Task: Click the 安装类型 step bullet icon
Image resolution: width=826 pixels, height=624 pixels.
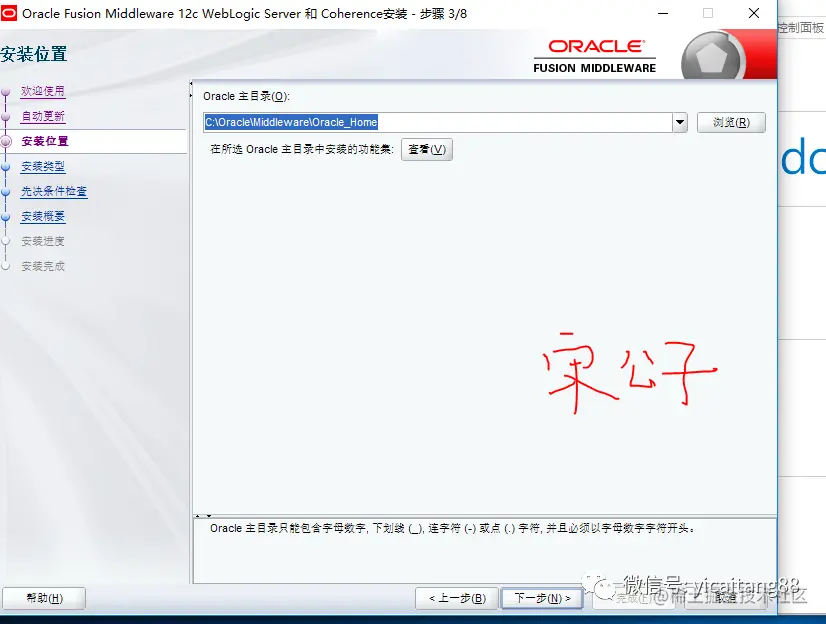Action: [6, 167]
